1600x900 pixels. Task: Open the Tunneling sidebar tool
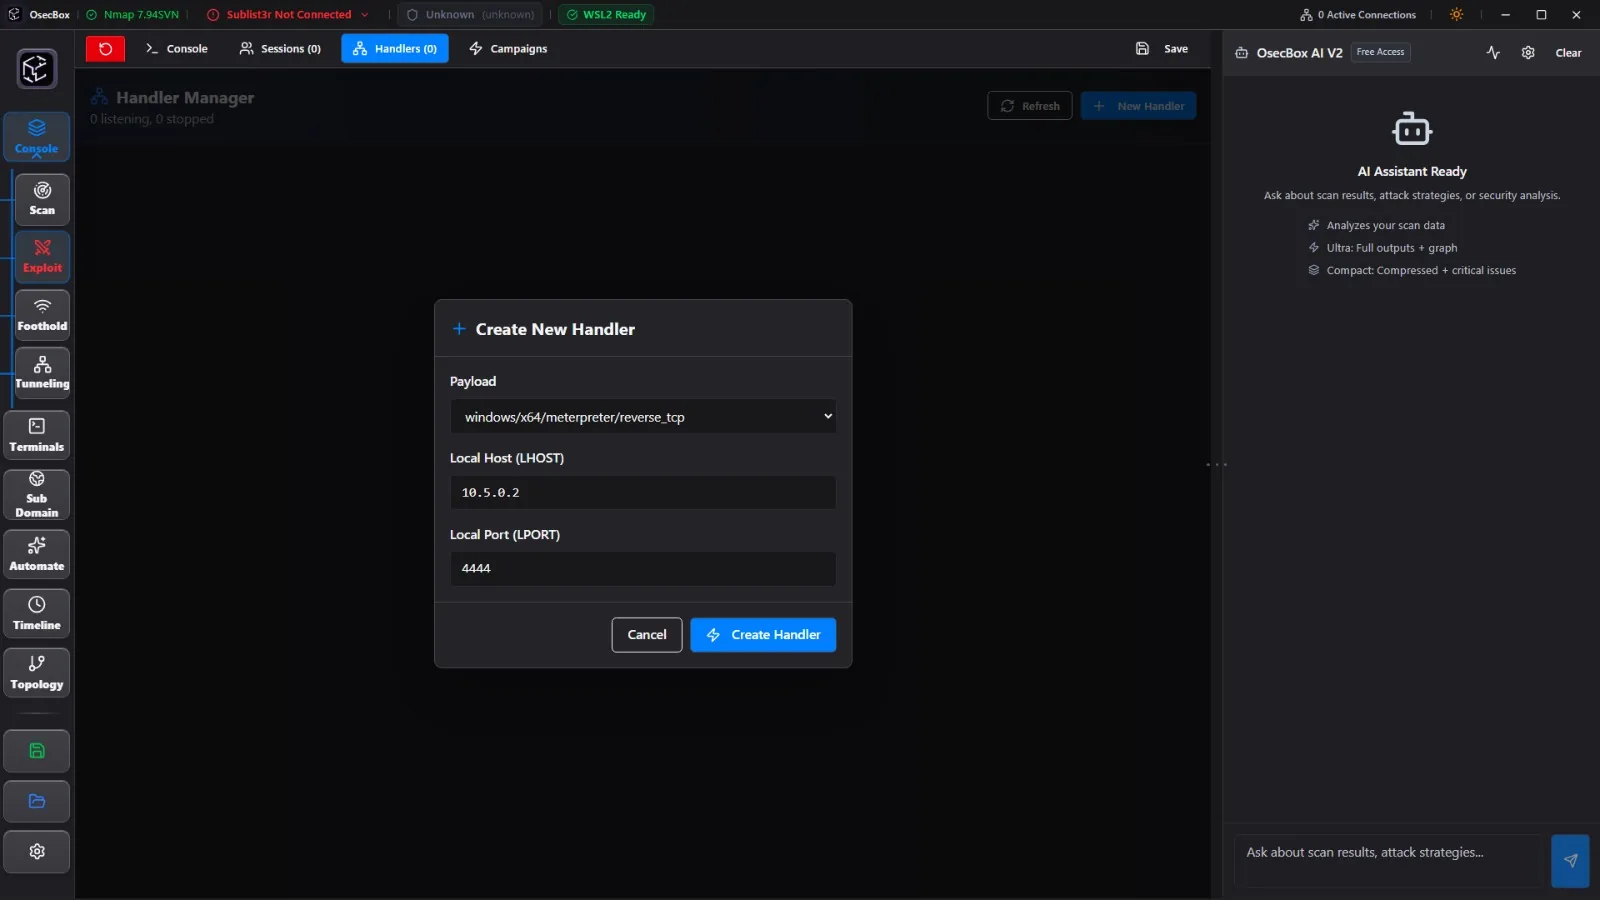point(42,373)
